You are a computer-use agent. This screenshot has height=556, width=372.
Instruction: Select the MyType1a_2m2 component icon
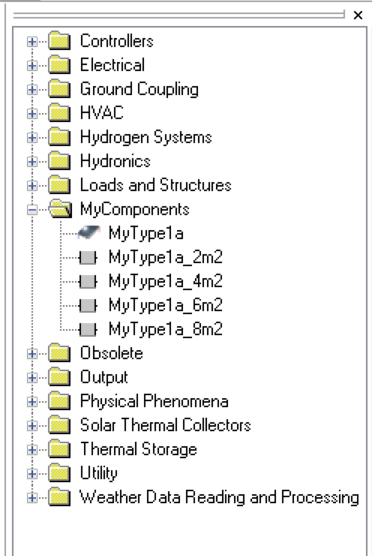[x=88, y=257]
